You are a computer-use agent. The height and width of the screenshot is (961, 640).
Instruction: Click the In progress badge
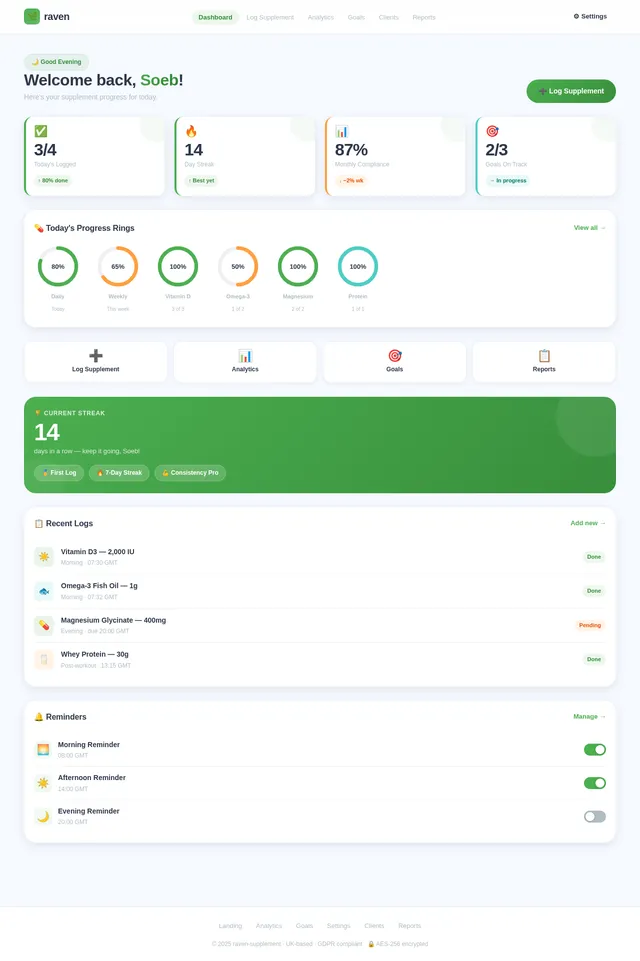pyautogui.click(x=508, y=181)
